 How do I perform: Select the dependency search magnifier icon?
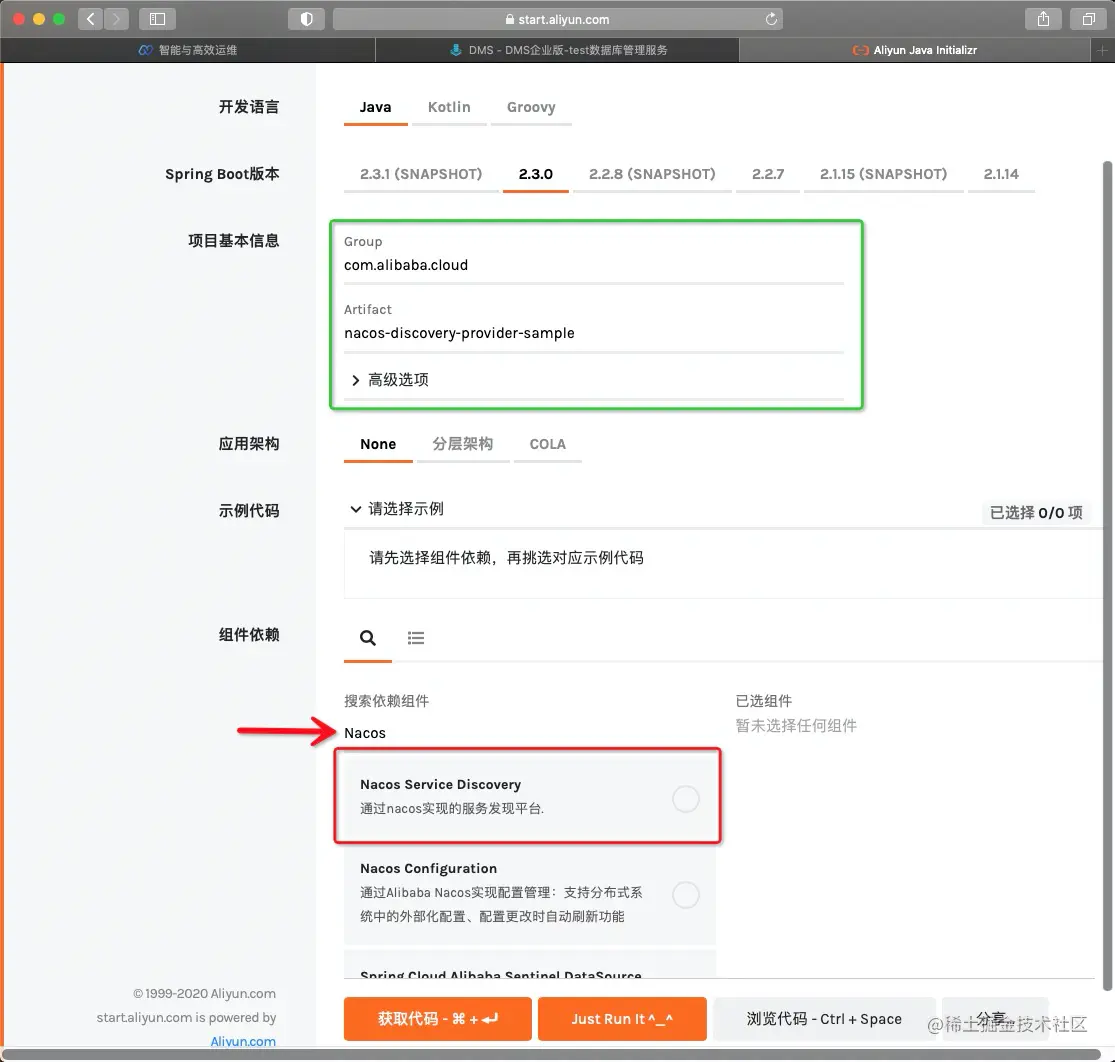(x=368, y=638)
